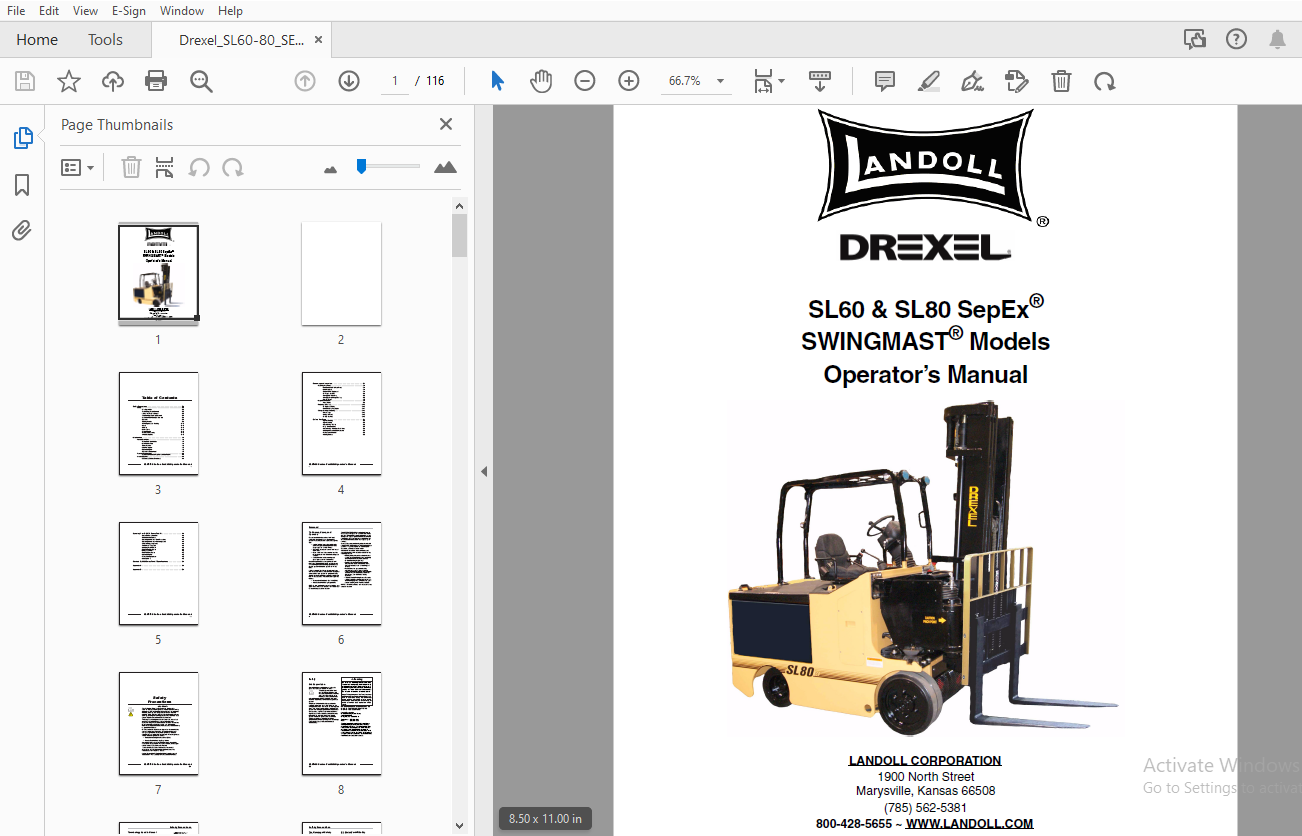Delete page using toolbar trash icon
Viewport: 1302px width, 836px height.
coord(1061,81)
